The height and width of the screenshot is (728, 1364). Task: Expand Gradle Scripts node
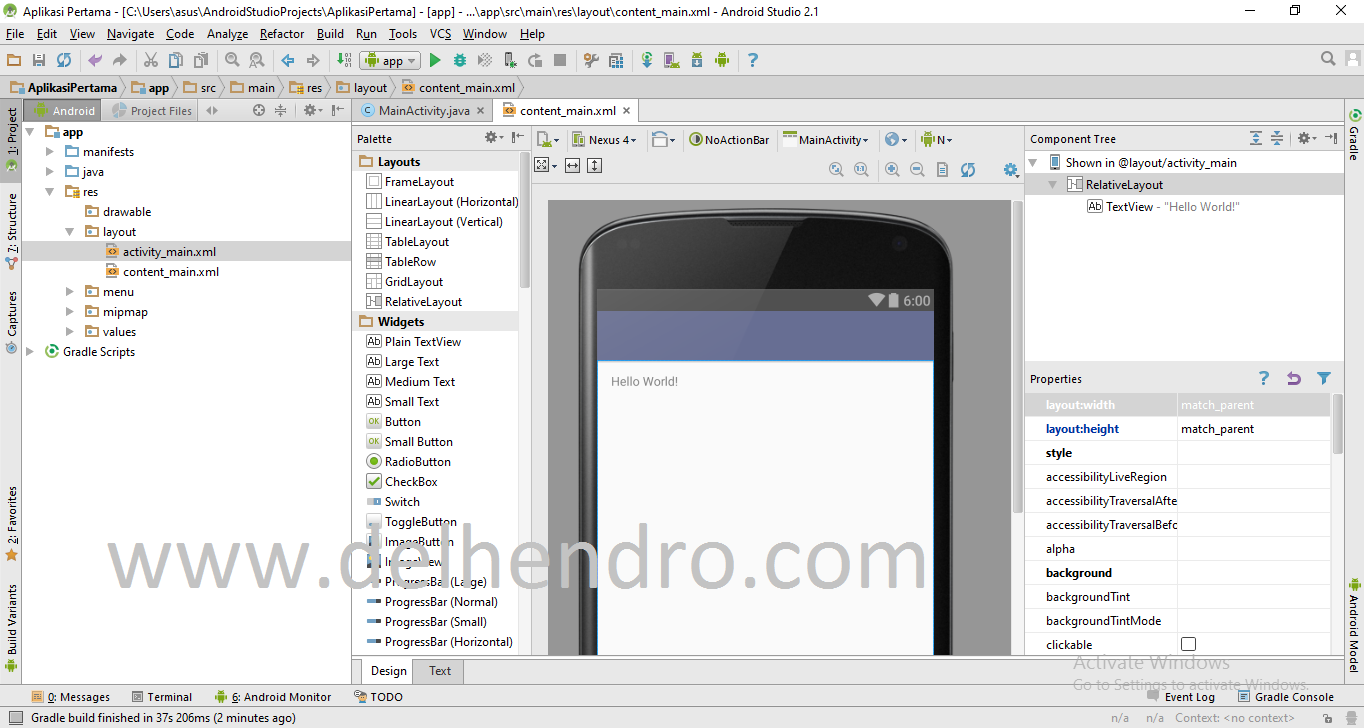(31, 351)
